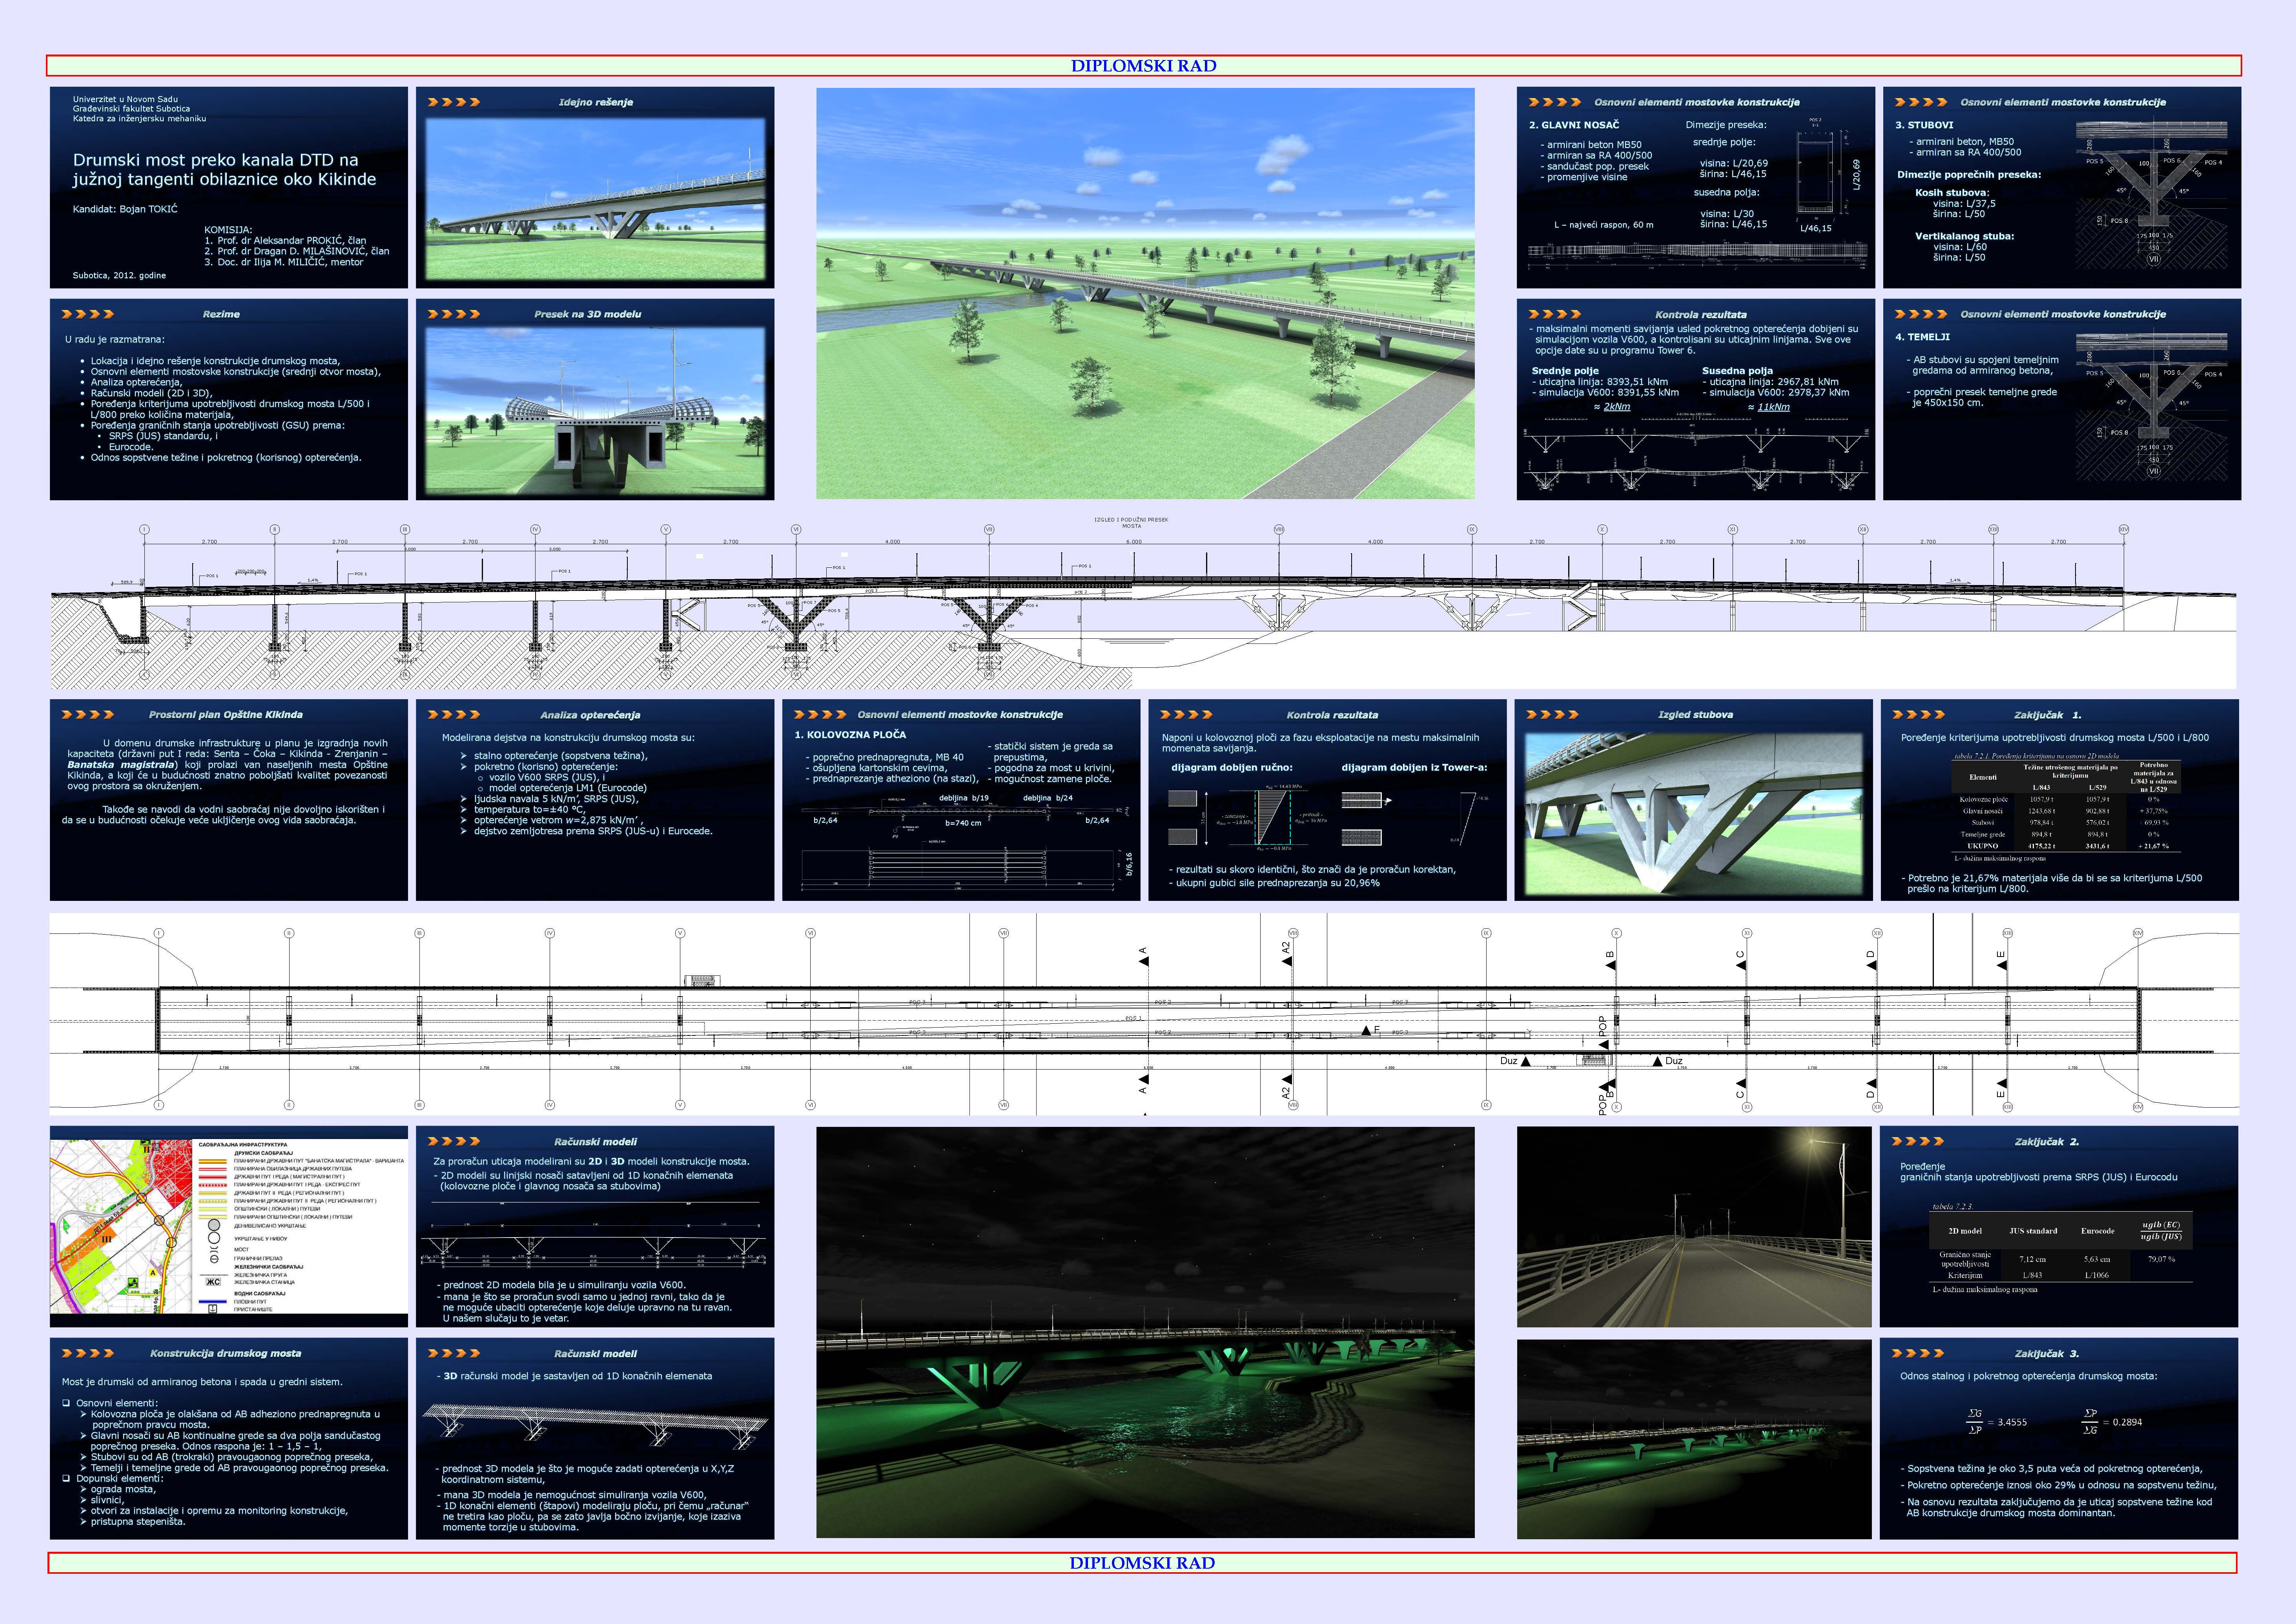The height and width of the screenshot is (1624, 2296).
Task: Click arrow bullet before ograda mosta
Action: (x=83, y=1489)
